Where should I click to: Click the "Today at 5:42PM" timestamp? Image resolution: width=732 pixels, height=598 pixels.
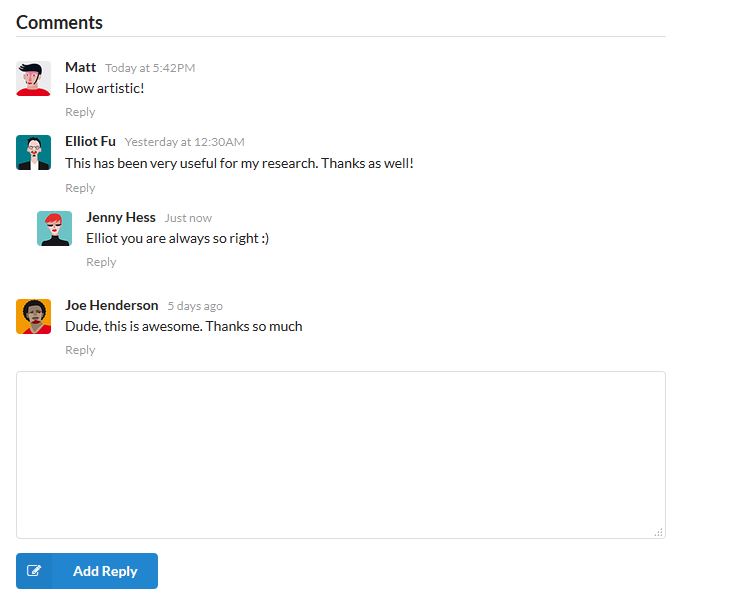[x=150, y=68]
